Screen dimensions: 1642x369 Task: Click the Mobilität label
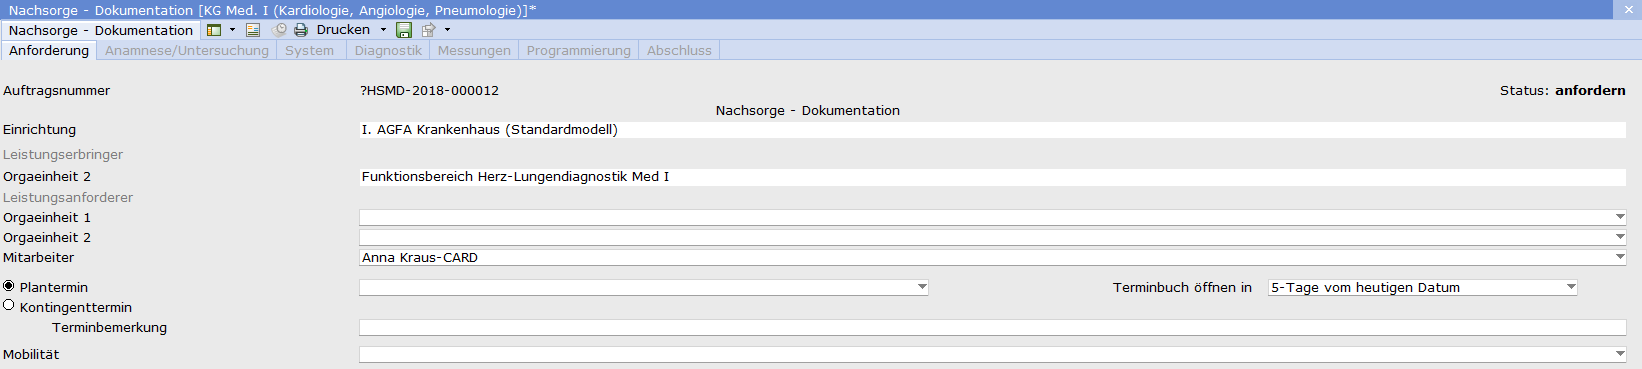pyautogui.click(x=31, y=354)
